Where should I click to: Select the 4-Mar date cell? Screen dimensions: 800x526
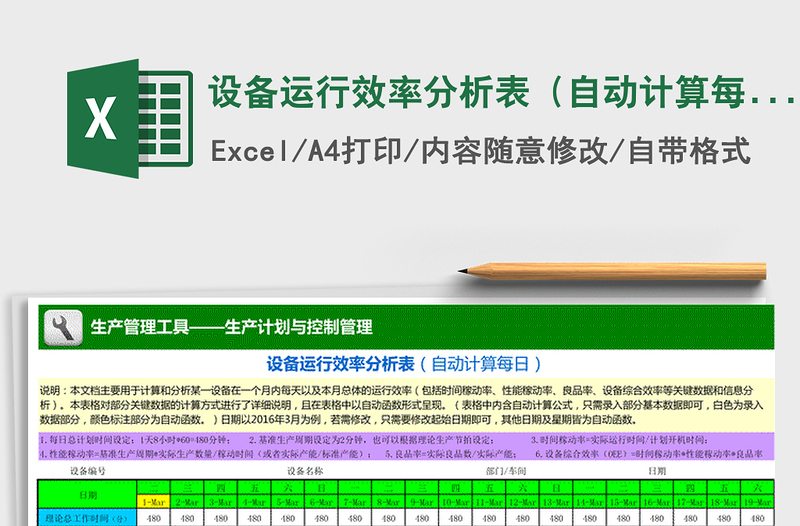click(254, 503)
